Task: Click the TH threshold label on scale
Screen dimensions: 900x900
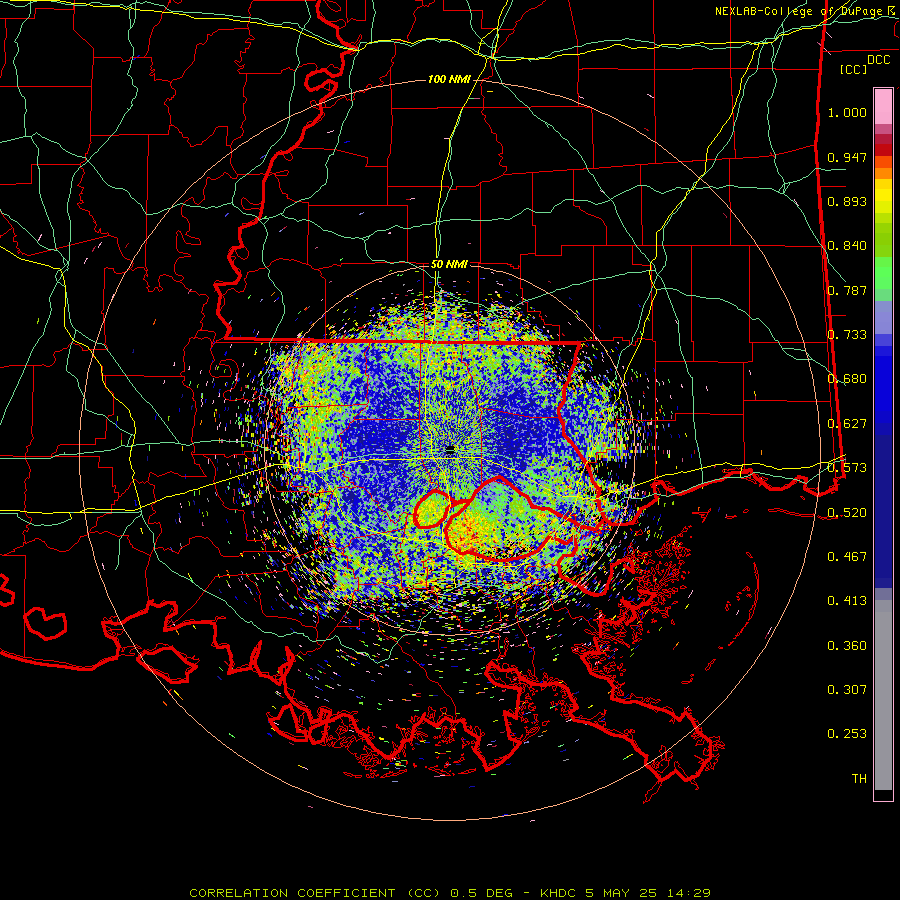Action: (x=859, y=778)
